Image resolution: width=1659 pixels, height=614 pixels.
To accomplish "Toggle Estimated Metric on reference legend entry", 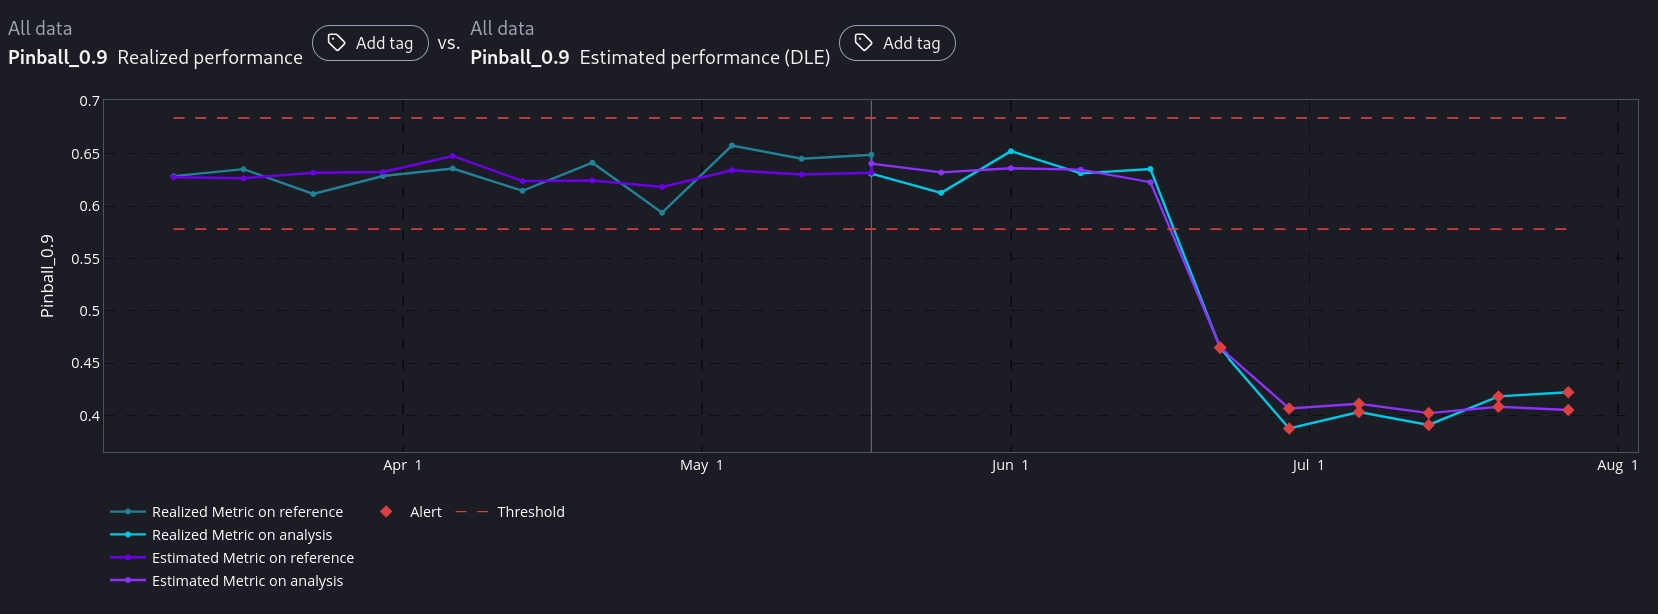I will click(252, 558).
